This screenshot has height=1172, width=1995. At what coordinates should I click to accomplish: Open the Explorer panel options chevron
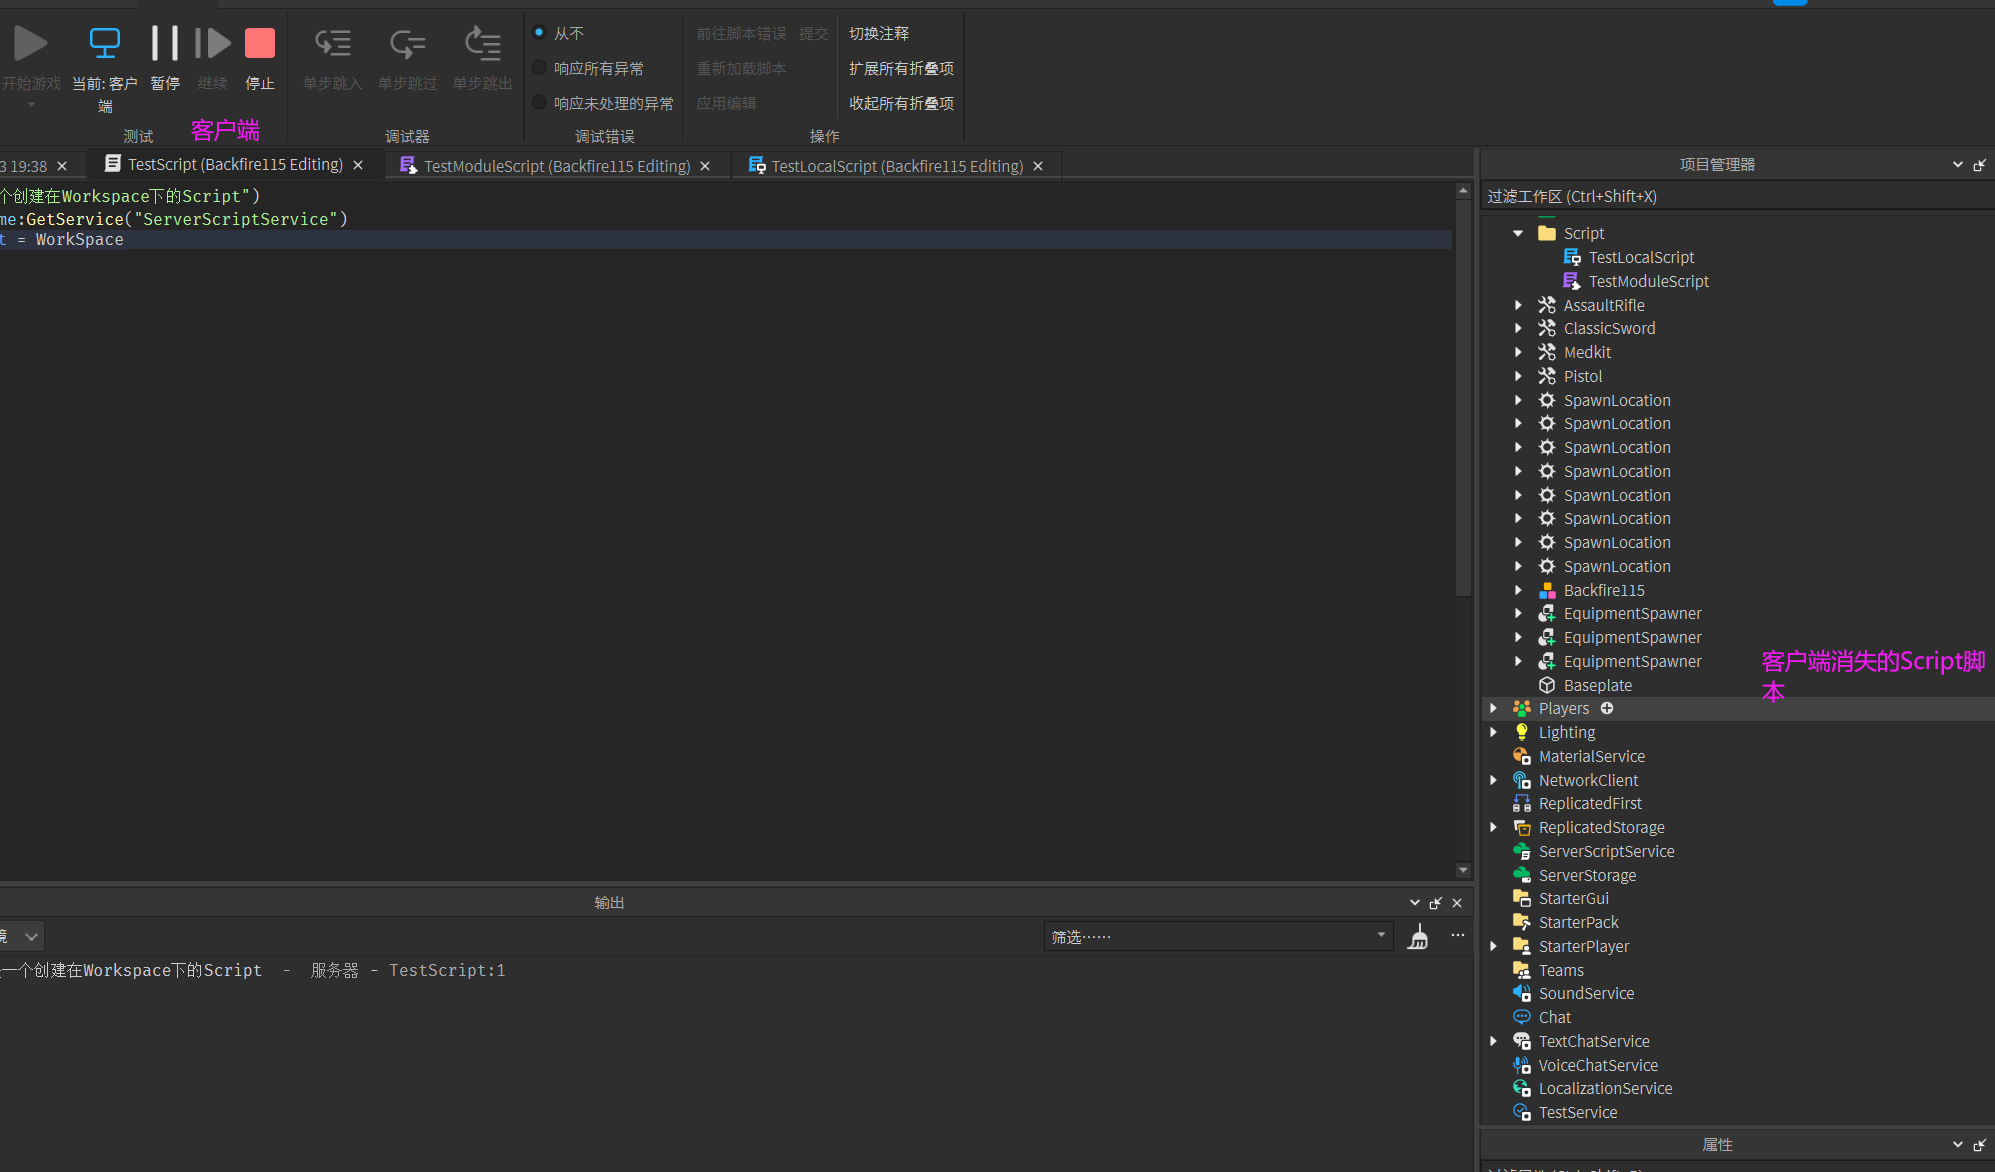pyautogui.click(x=1958, y=165)
